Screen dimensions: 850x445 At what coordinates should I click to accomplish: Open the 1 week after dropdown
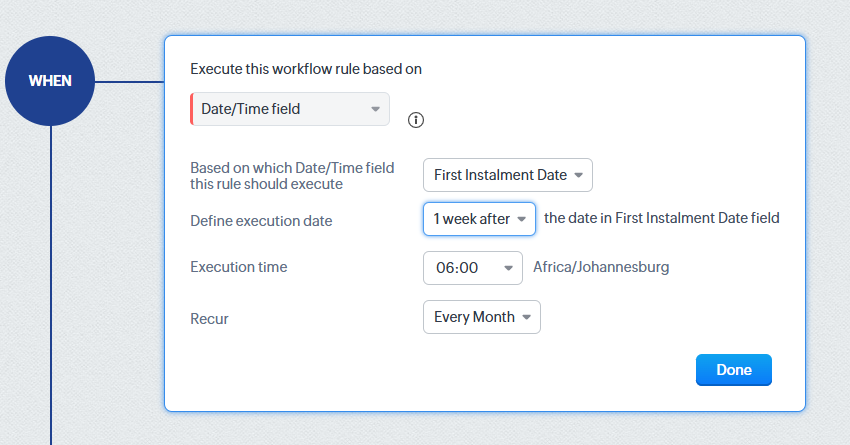478,219
